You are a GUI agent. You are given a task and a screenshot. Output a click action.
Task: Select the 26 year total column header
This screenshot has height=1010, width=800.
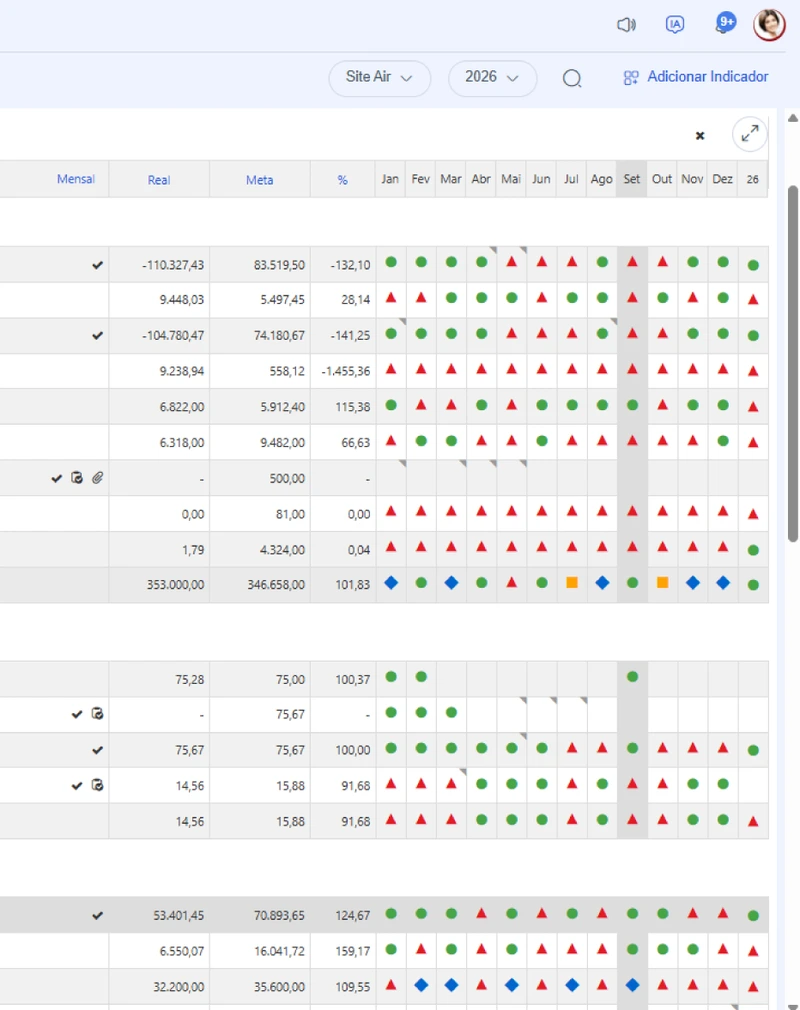[753, 179]
